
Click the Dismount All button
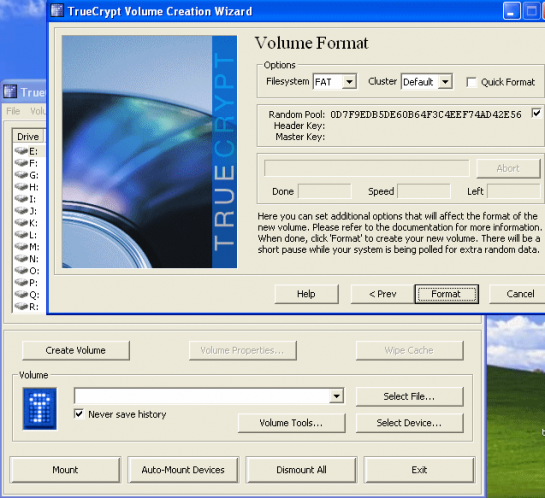pos(301,470)
